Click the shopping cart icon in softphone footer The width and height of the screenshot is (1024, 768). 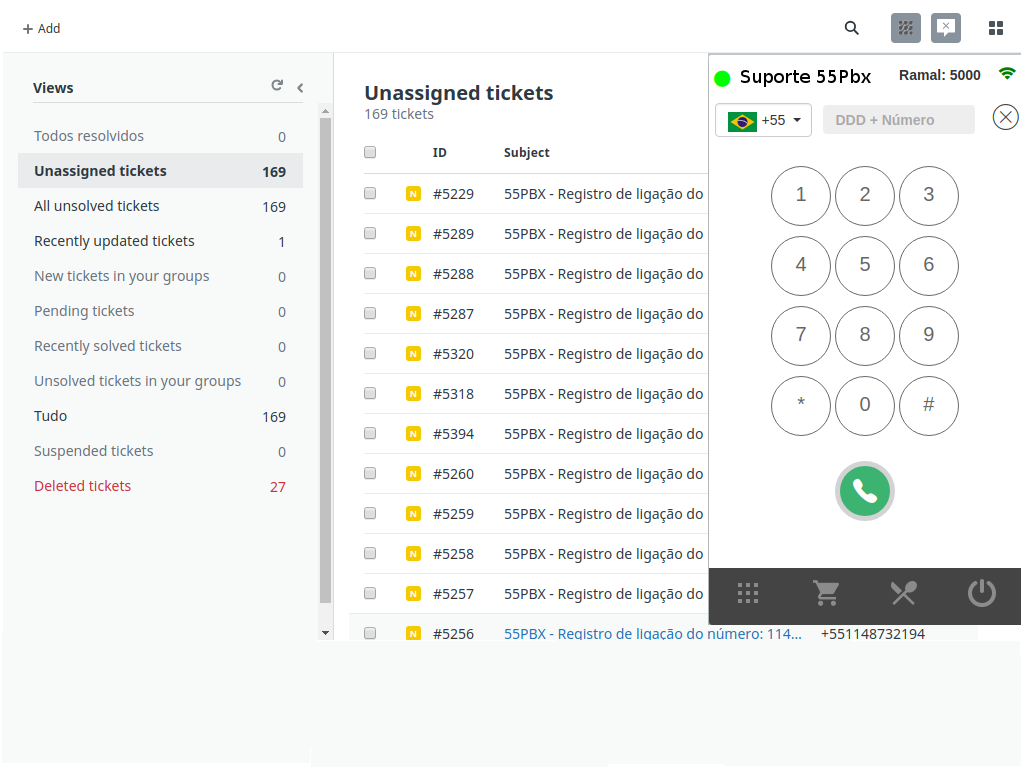point(826,594)
